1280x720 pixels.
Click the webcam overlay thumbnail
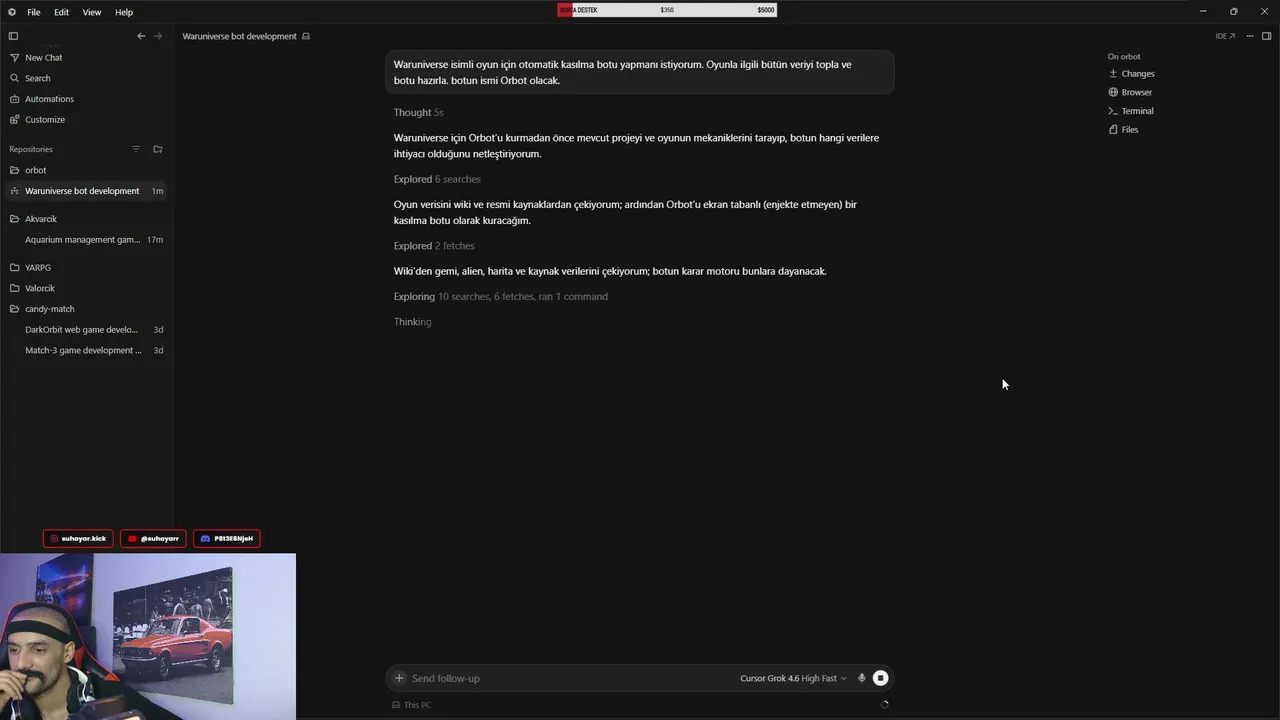tap(148, 637)
